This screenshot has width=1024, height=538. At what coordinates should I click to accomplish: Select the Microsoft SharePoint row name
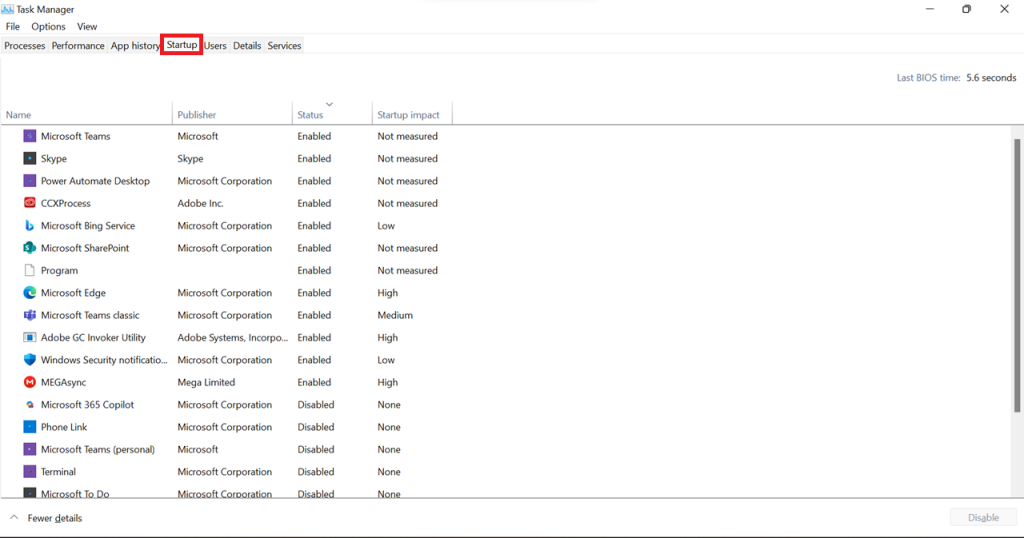pyautogui.click(x=85, y=248)
